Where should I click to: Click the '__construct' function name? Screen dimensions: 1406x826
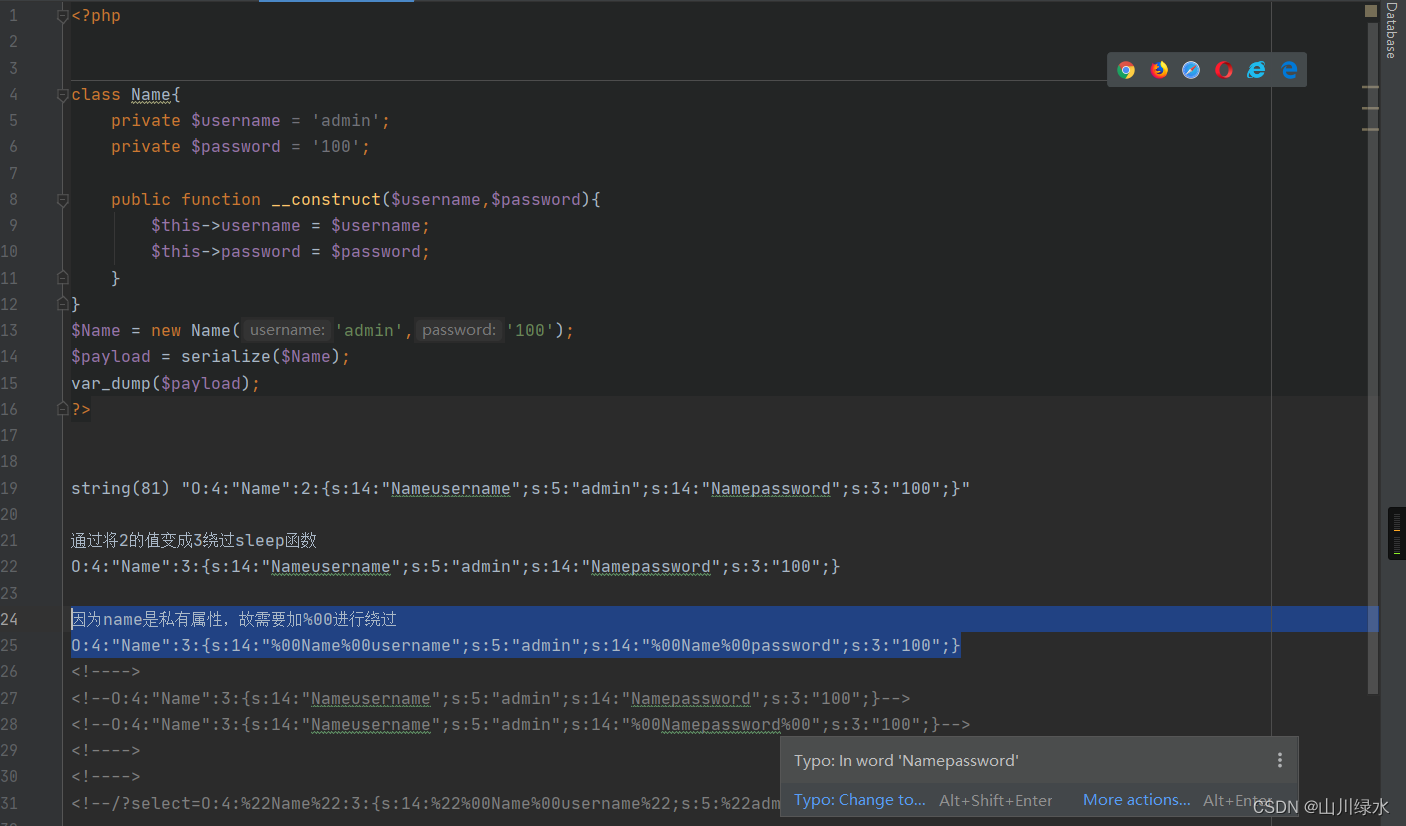(x=326, y=200)
